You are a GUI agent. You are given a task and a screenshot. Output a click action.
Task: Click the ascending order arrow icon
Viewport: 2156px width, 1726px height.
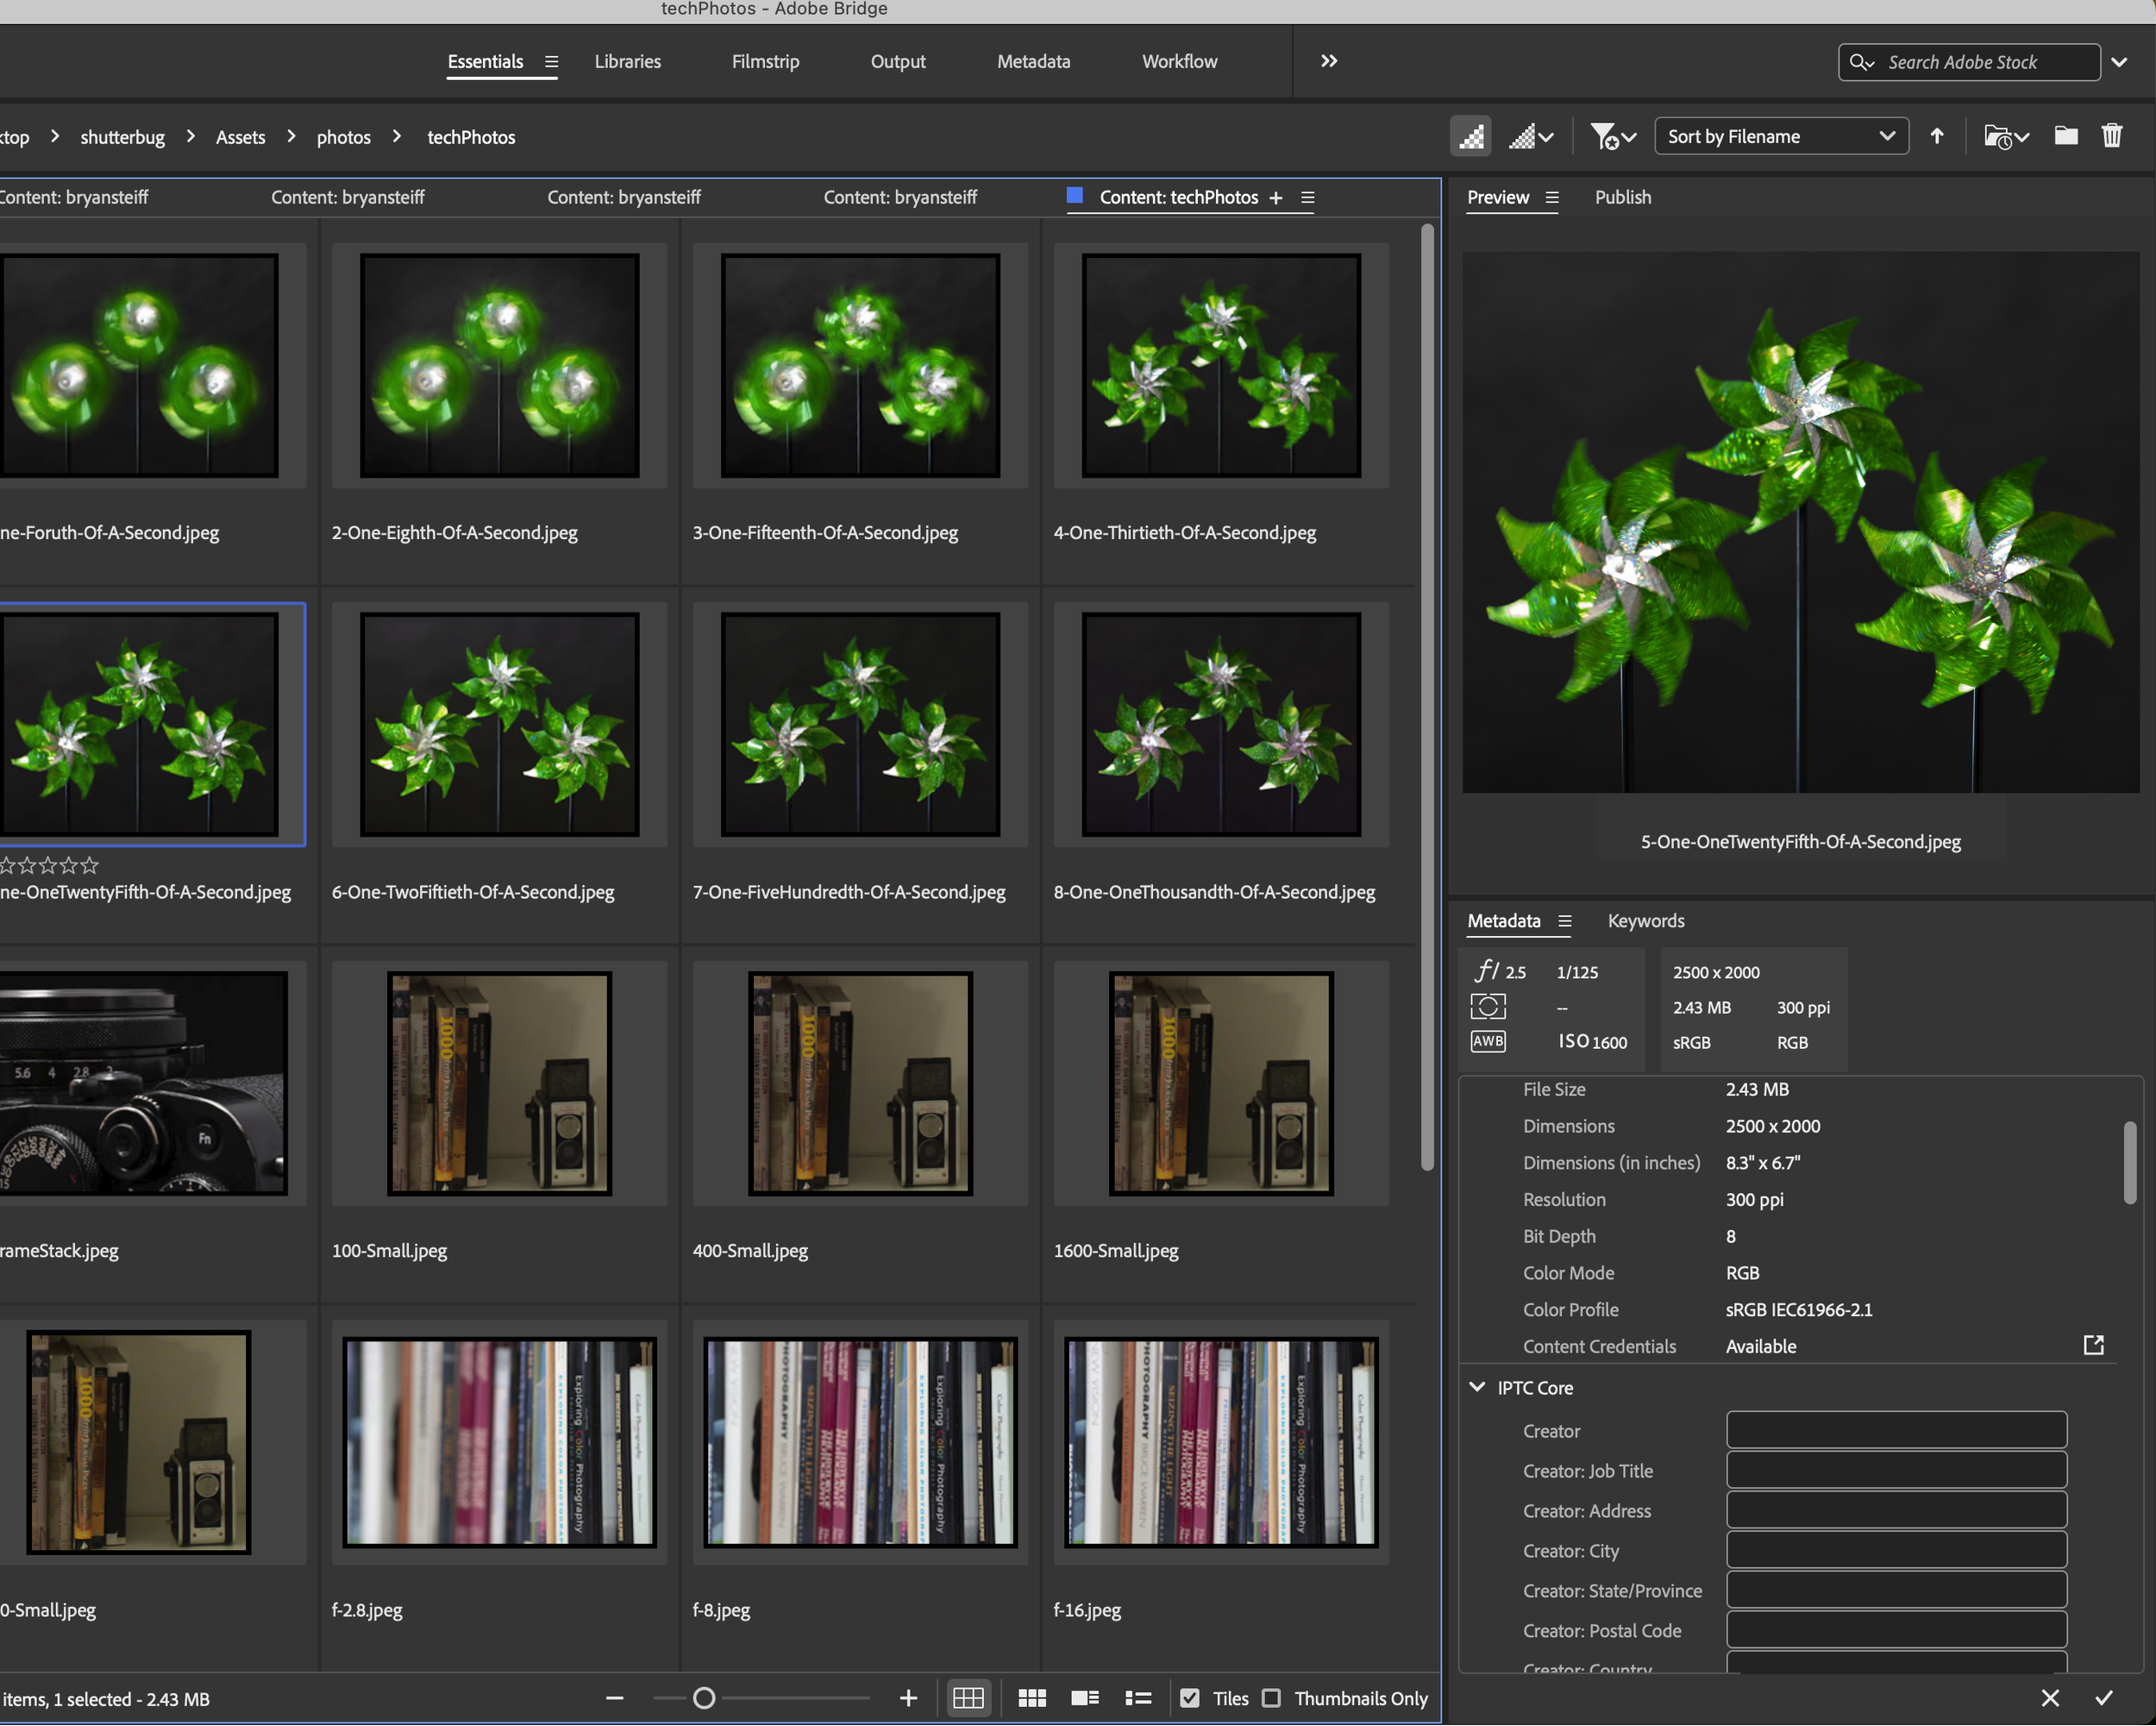[1937, 136]
